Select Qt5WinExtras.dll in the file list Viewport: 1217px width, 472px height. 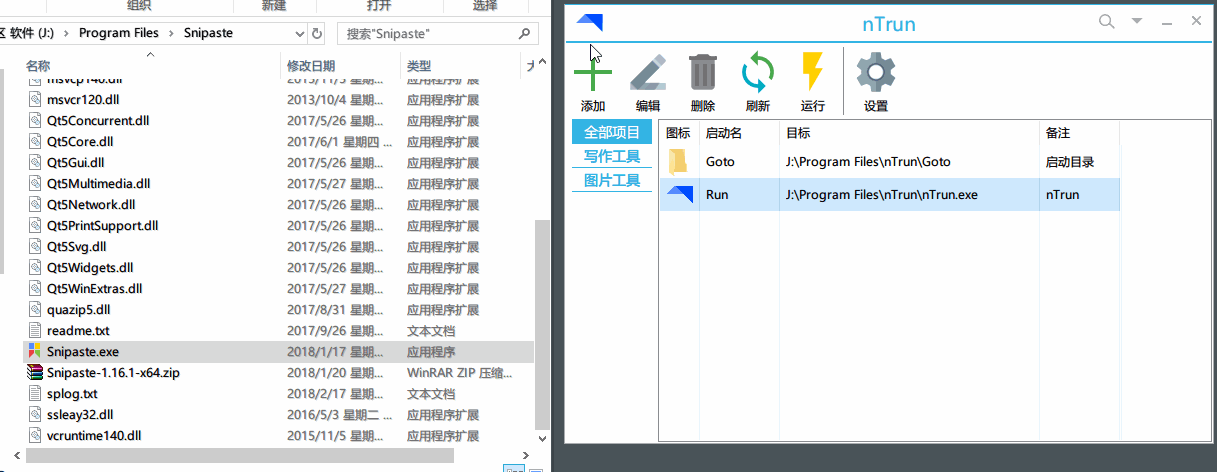pyautogui.click(x=95, y=289)
